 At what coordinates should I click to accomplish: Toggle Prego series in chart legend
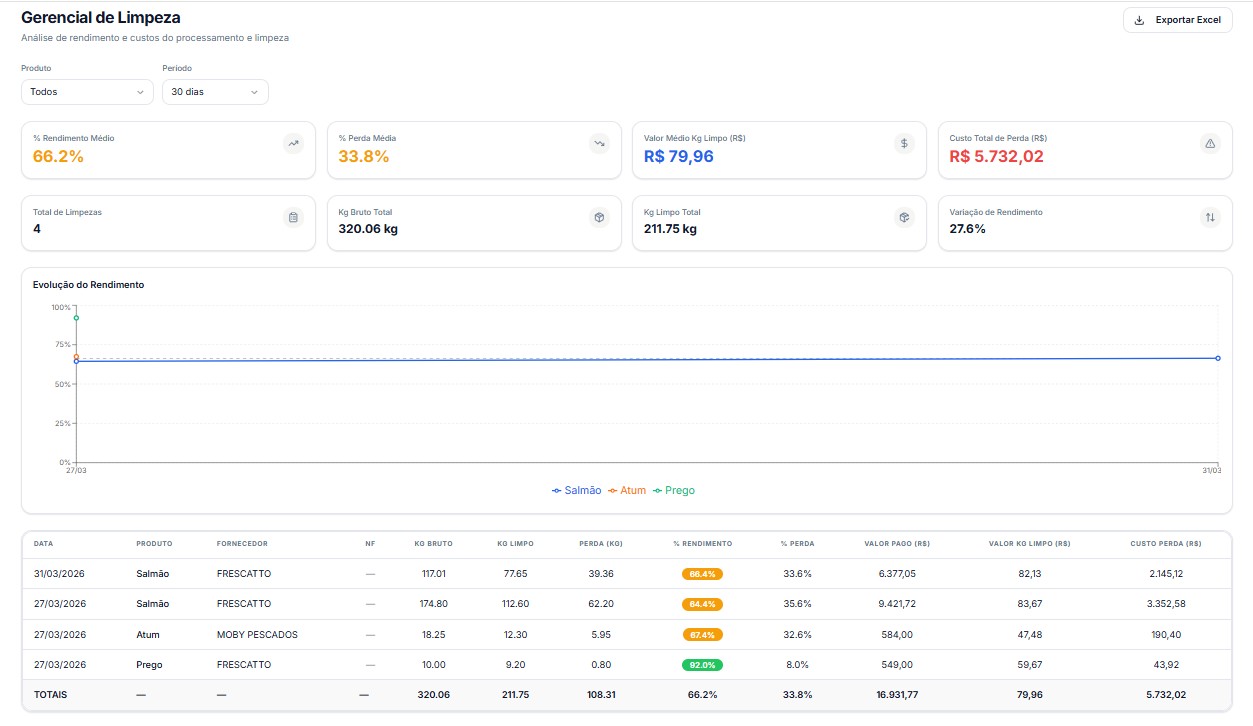tap(674, 491)
